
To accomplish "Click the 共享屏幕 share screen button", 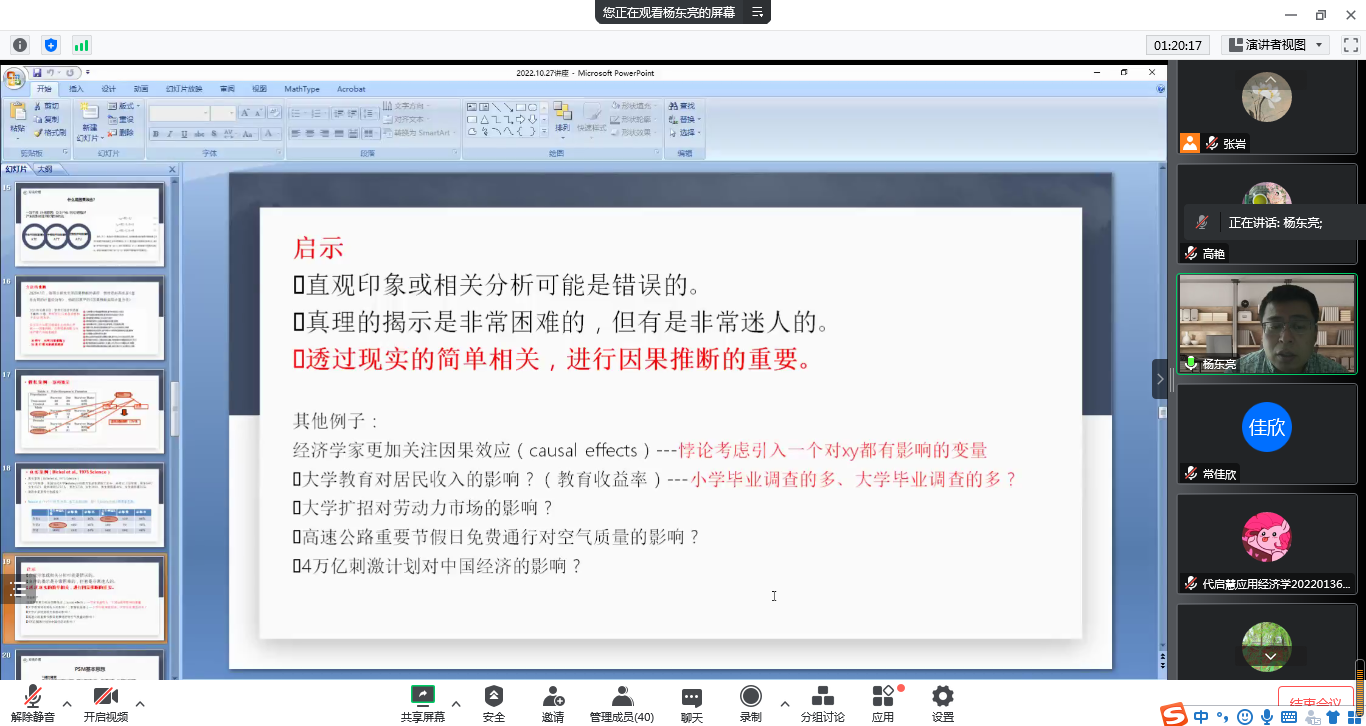I will pyautogui.click(x=423, y=703).
